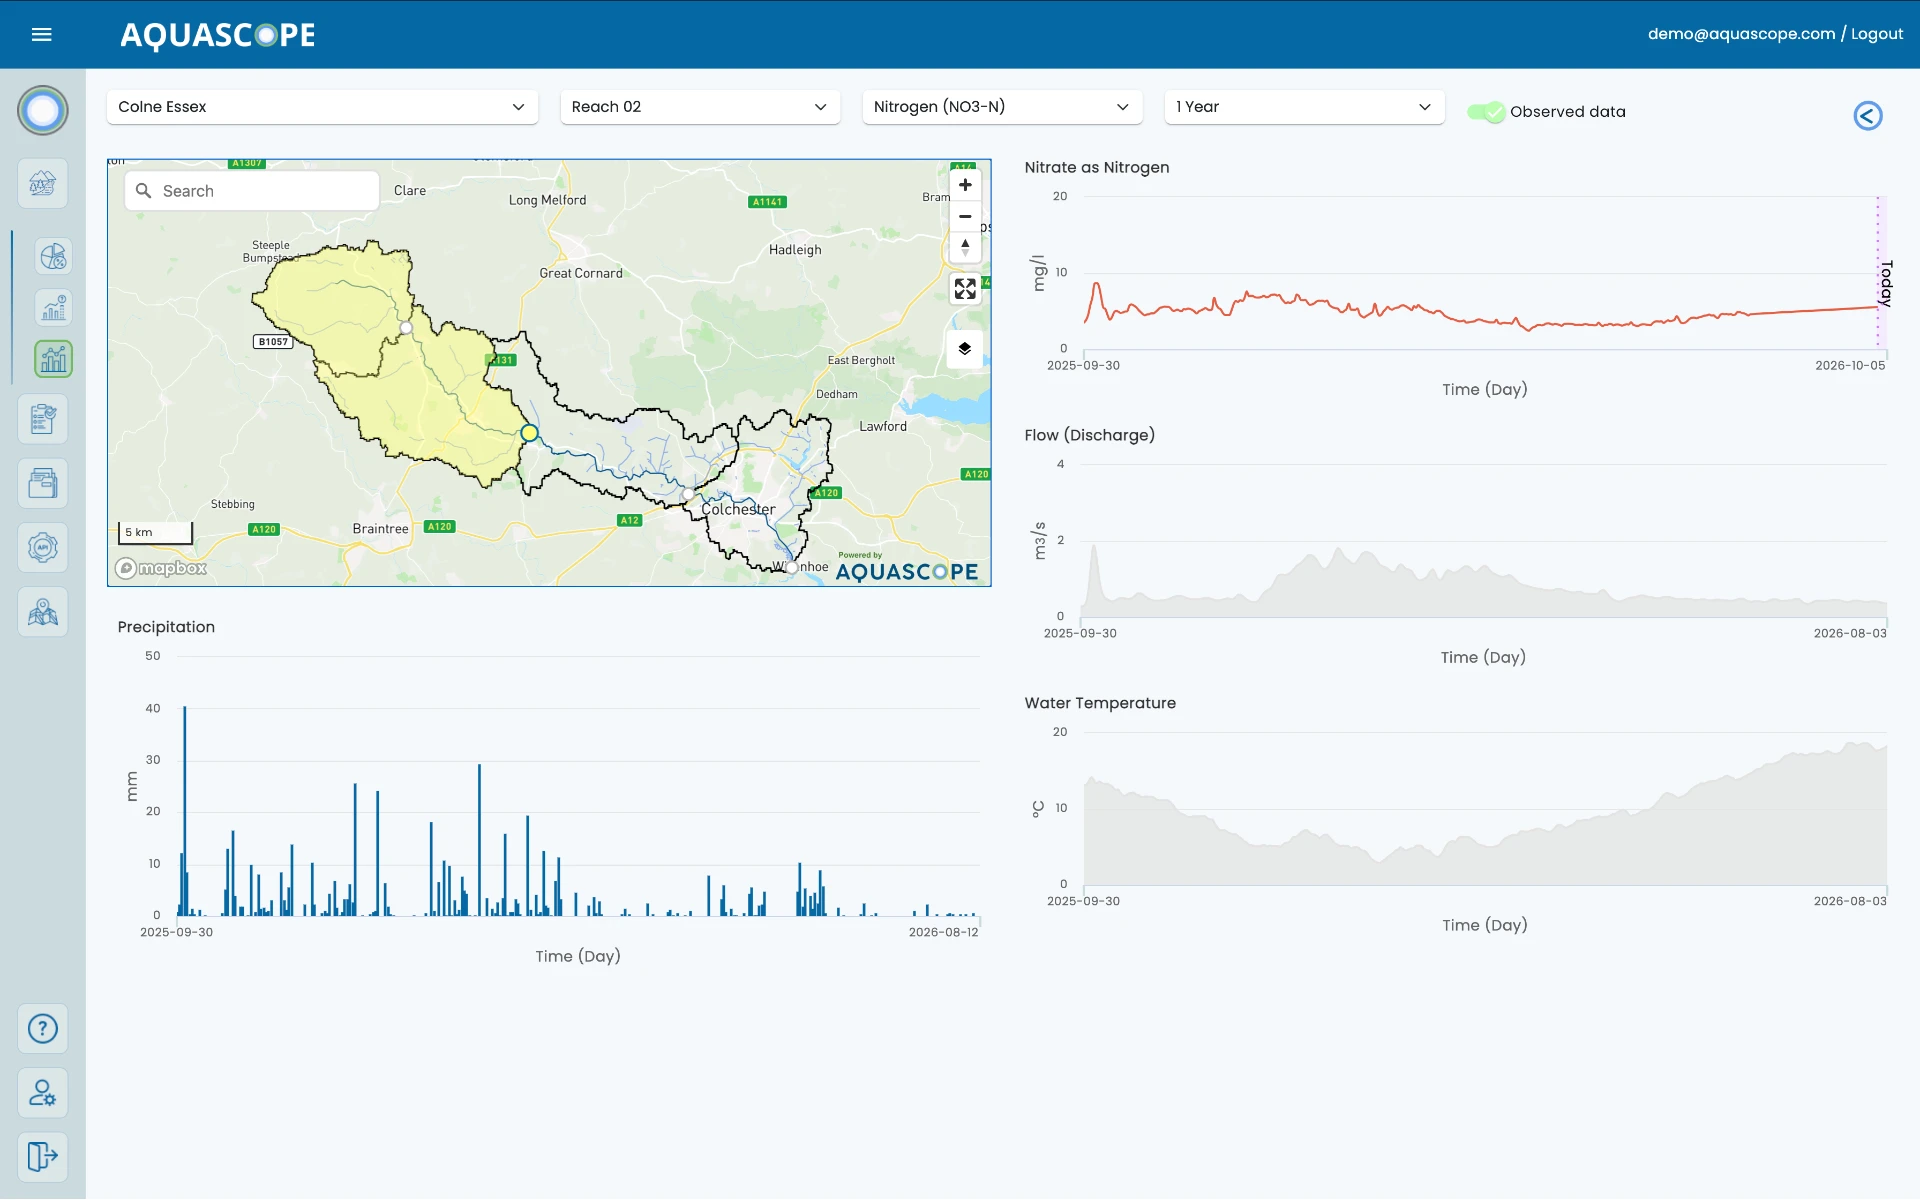Click the Water Temperature chart title
Image resolution: width=1920 pixels, height=1200 pixels.
point(1100,703)
